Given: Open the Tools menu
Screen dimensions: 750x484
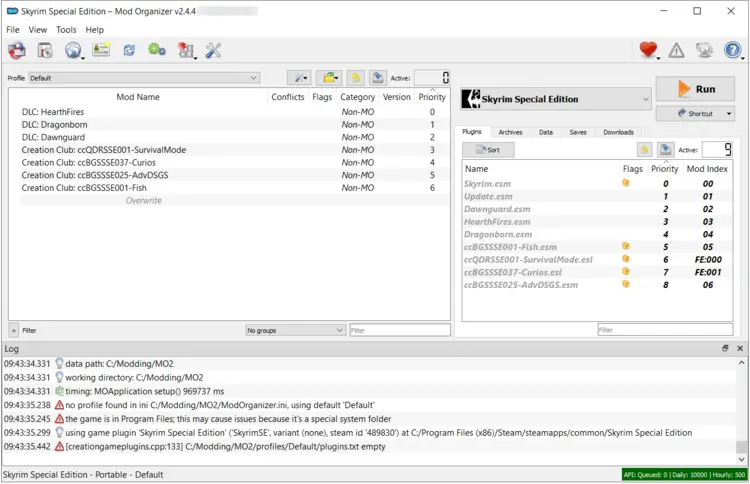Looking at the screenshot, I should click(66, 30).
